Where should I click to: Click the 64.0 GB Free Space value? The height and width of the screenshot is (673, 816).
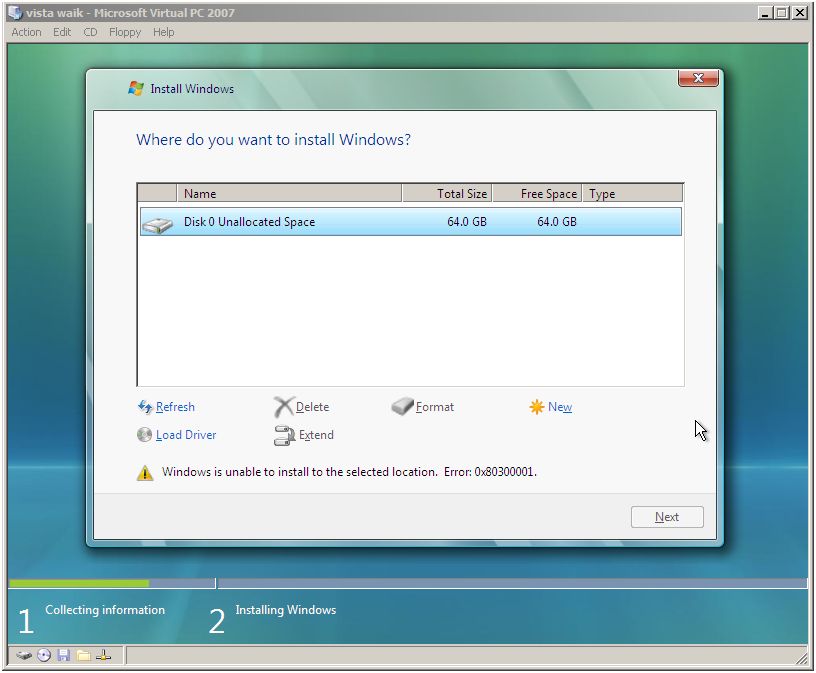[557, 222]
